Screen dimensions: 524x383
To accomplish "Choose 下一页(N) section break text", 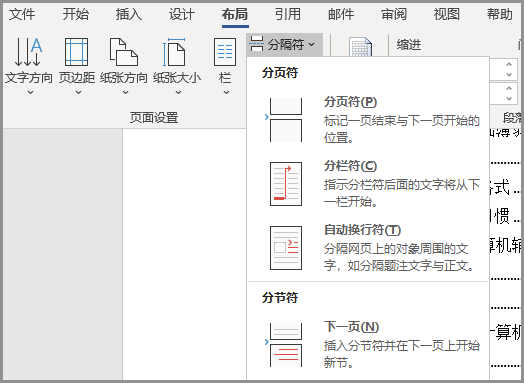I will (351, 327).
